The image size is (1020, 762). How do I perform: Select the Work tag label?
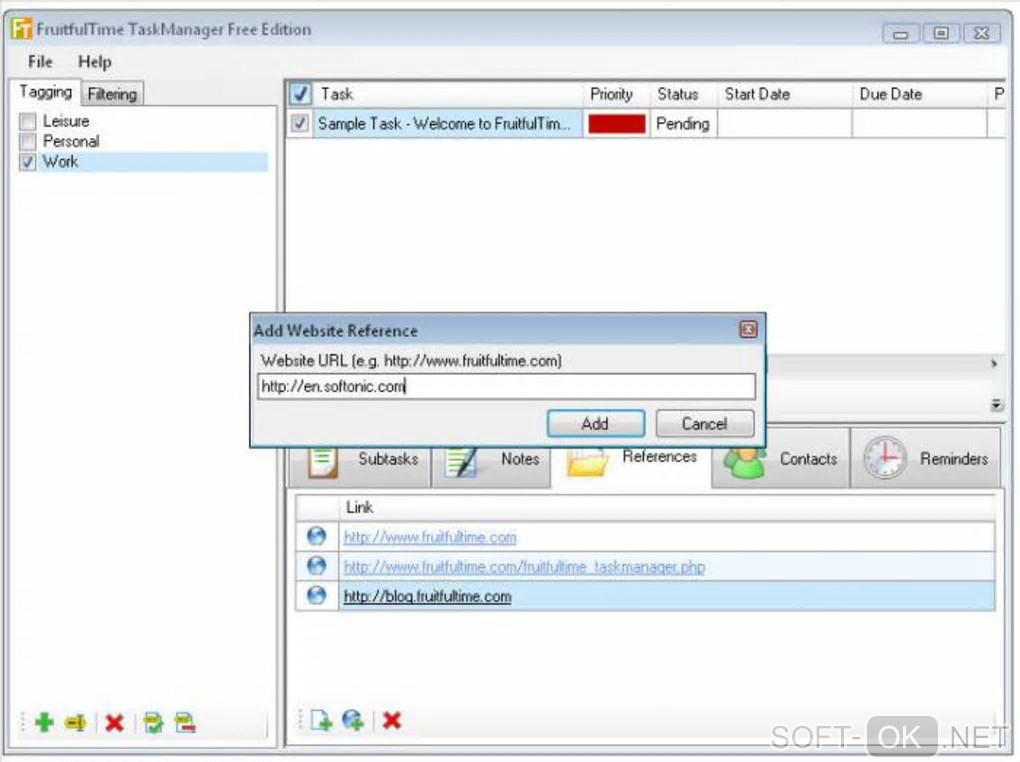click(60, 161)
